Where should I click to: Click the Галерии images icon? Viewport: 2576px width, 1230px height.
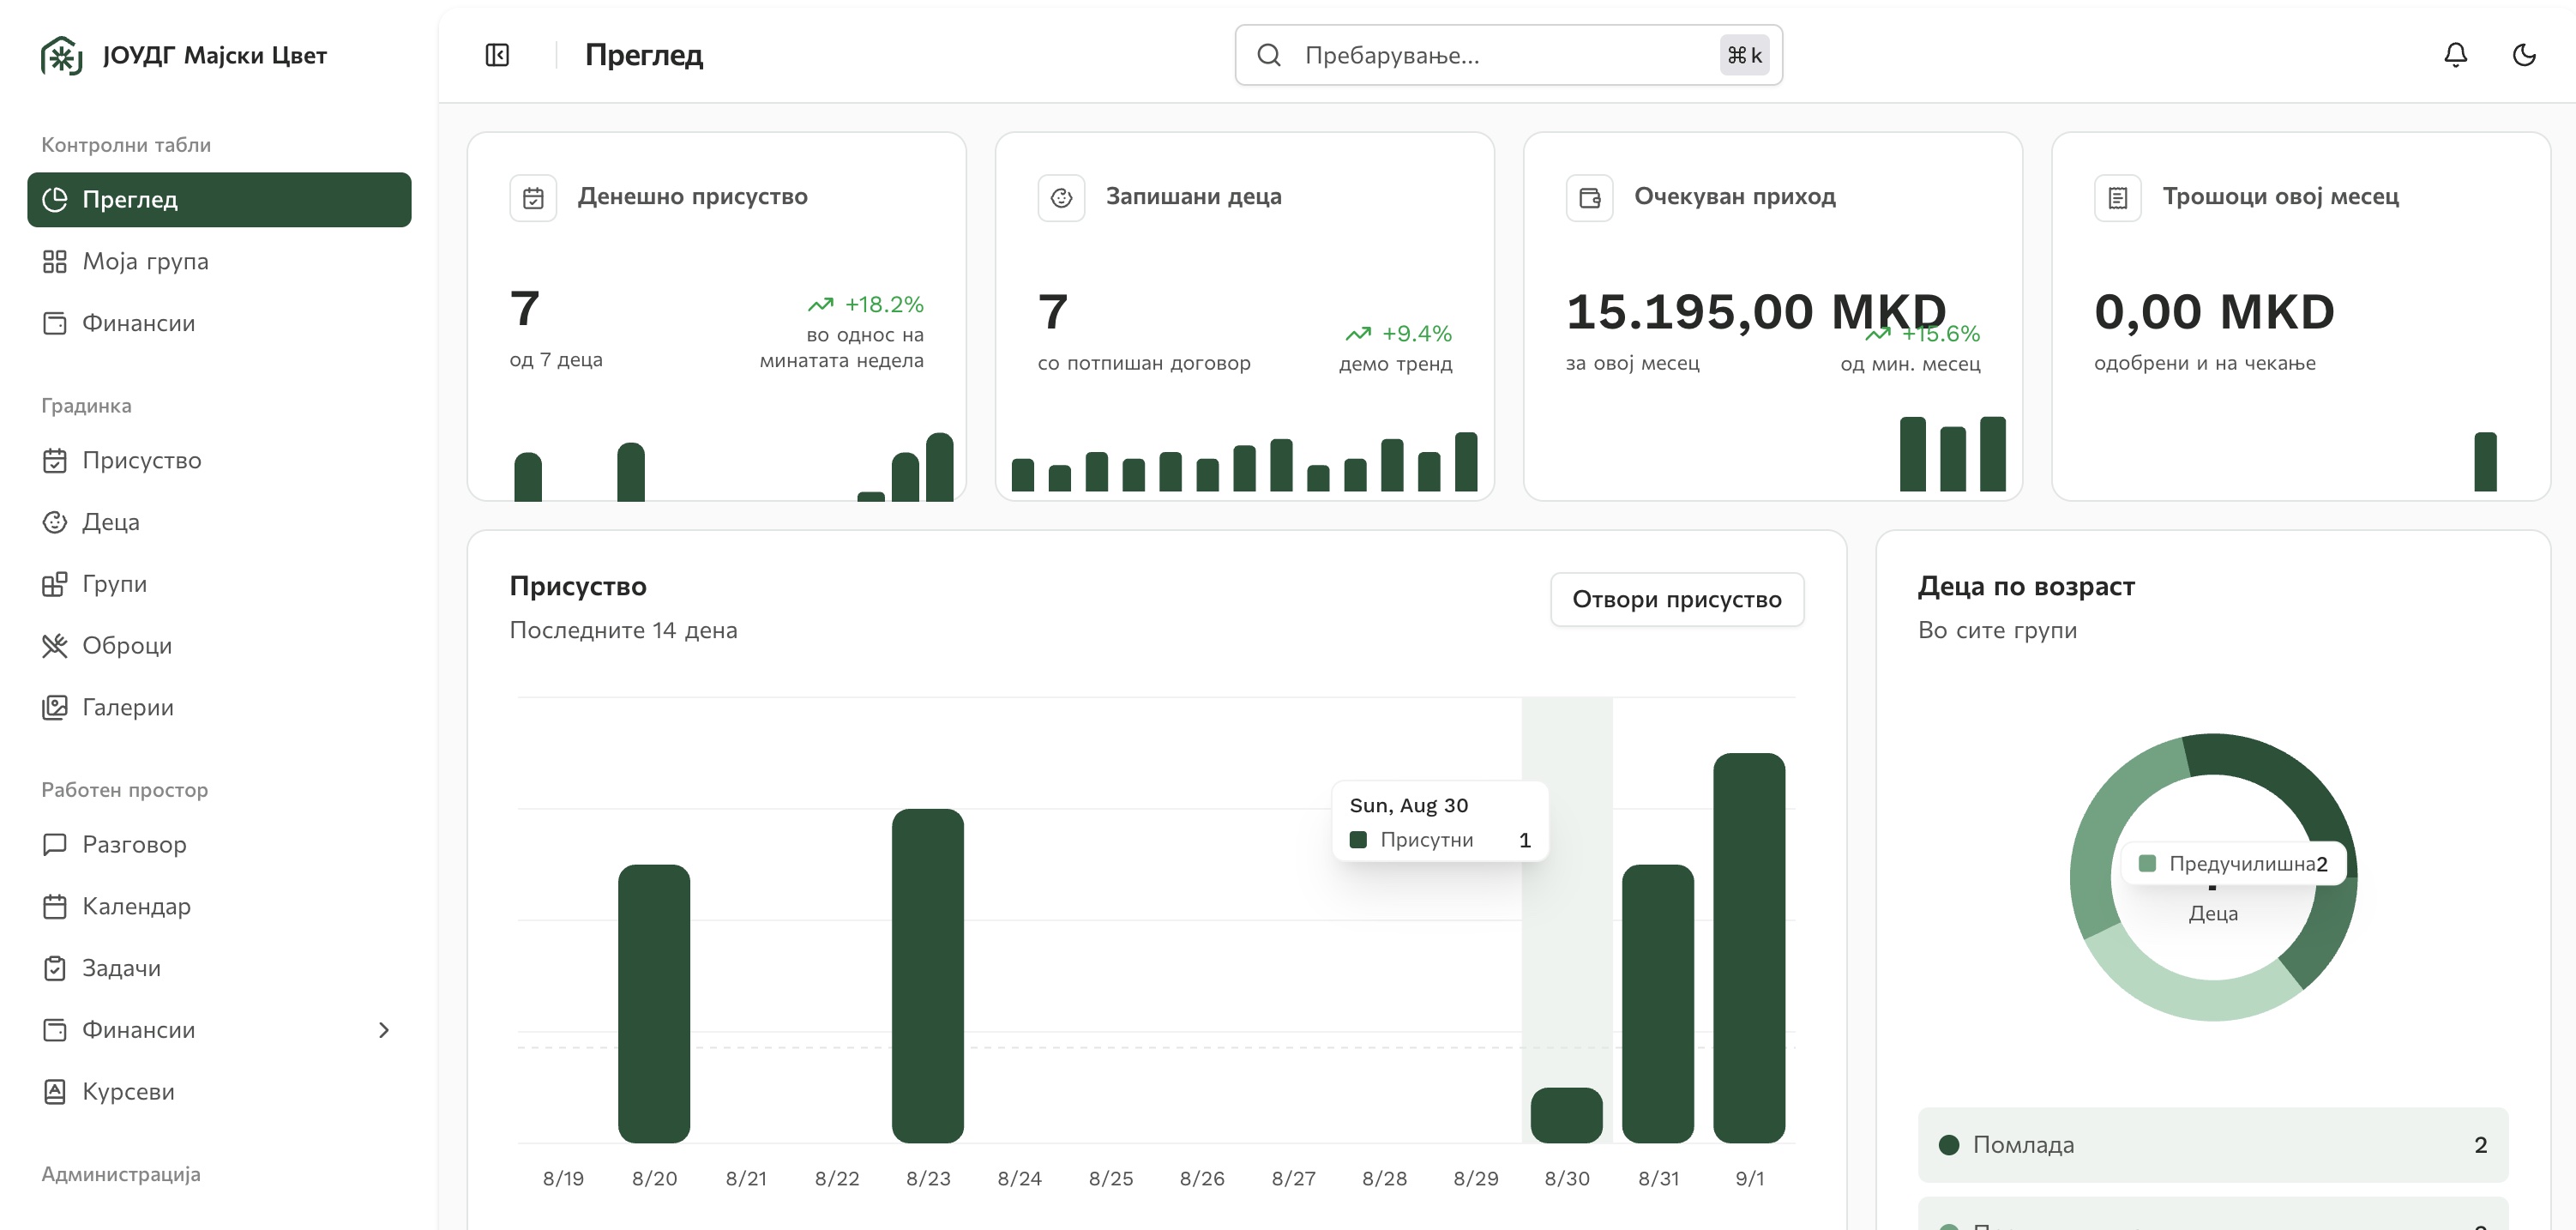[55, 707]
